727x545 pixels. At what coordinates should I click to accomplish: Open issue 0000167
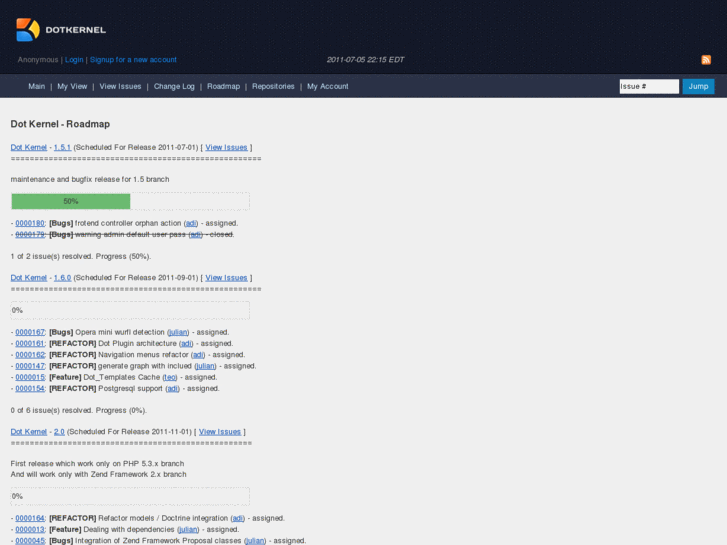tap(30, 332)
